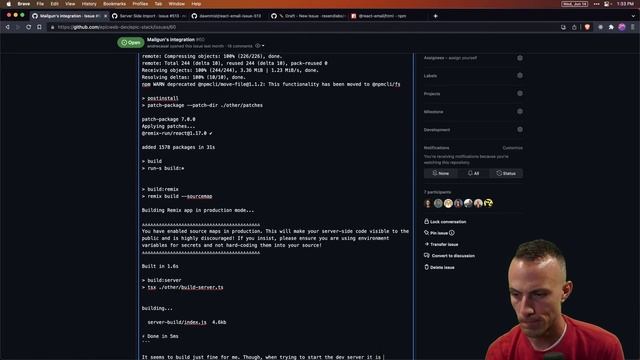Viewport: 640px width, 360px height.
Task: Open the purple profile avatar in the toolbar
Action: pos(622,27)
